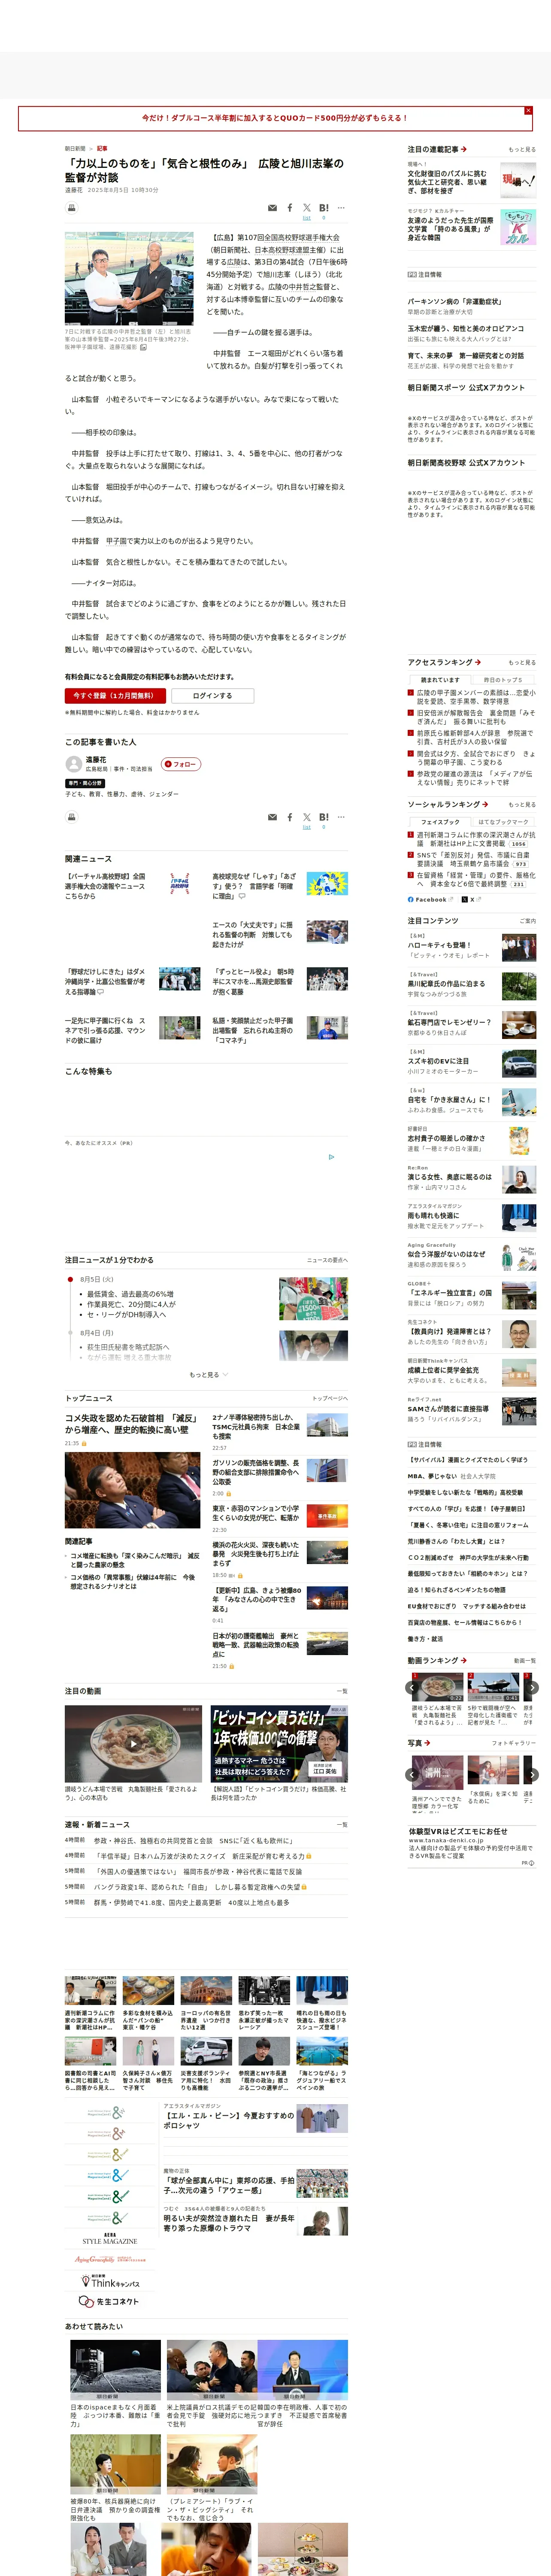Select the 昨日のトップ５ tab
The width and height of the screenshot is (551, 2576).
point(503,680)
